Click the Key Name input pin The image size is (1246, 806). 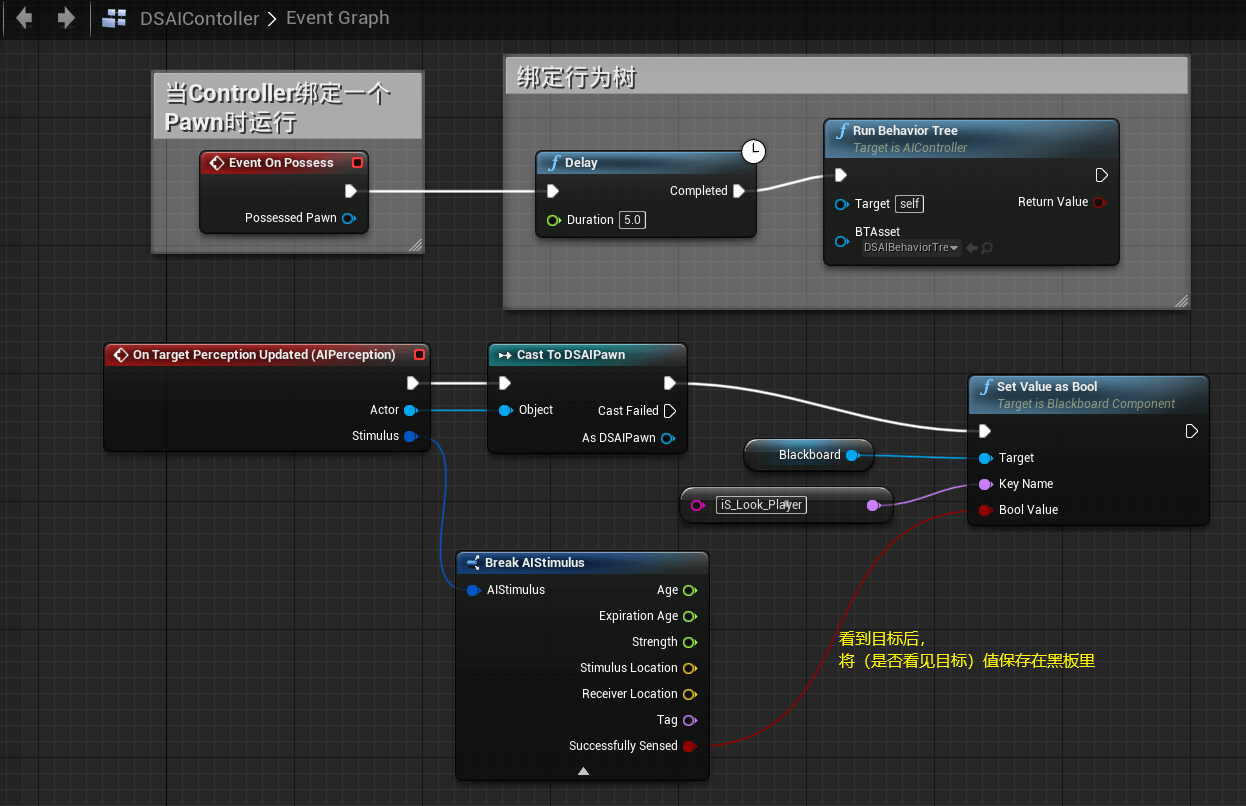[985, 484]
